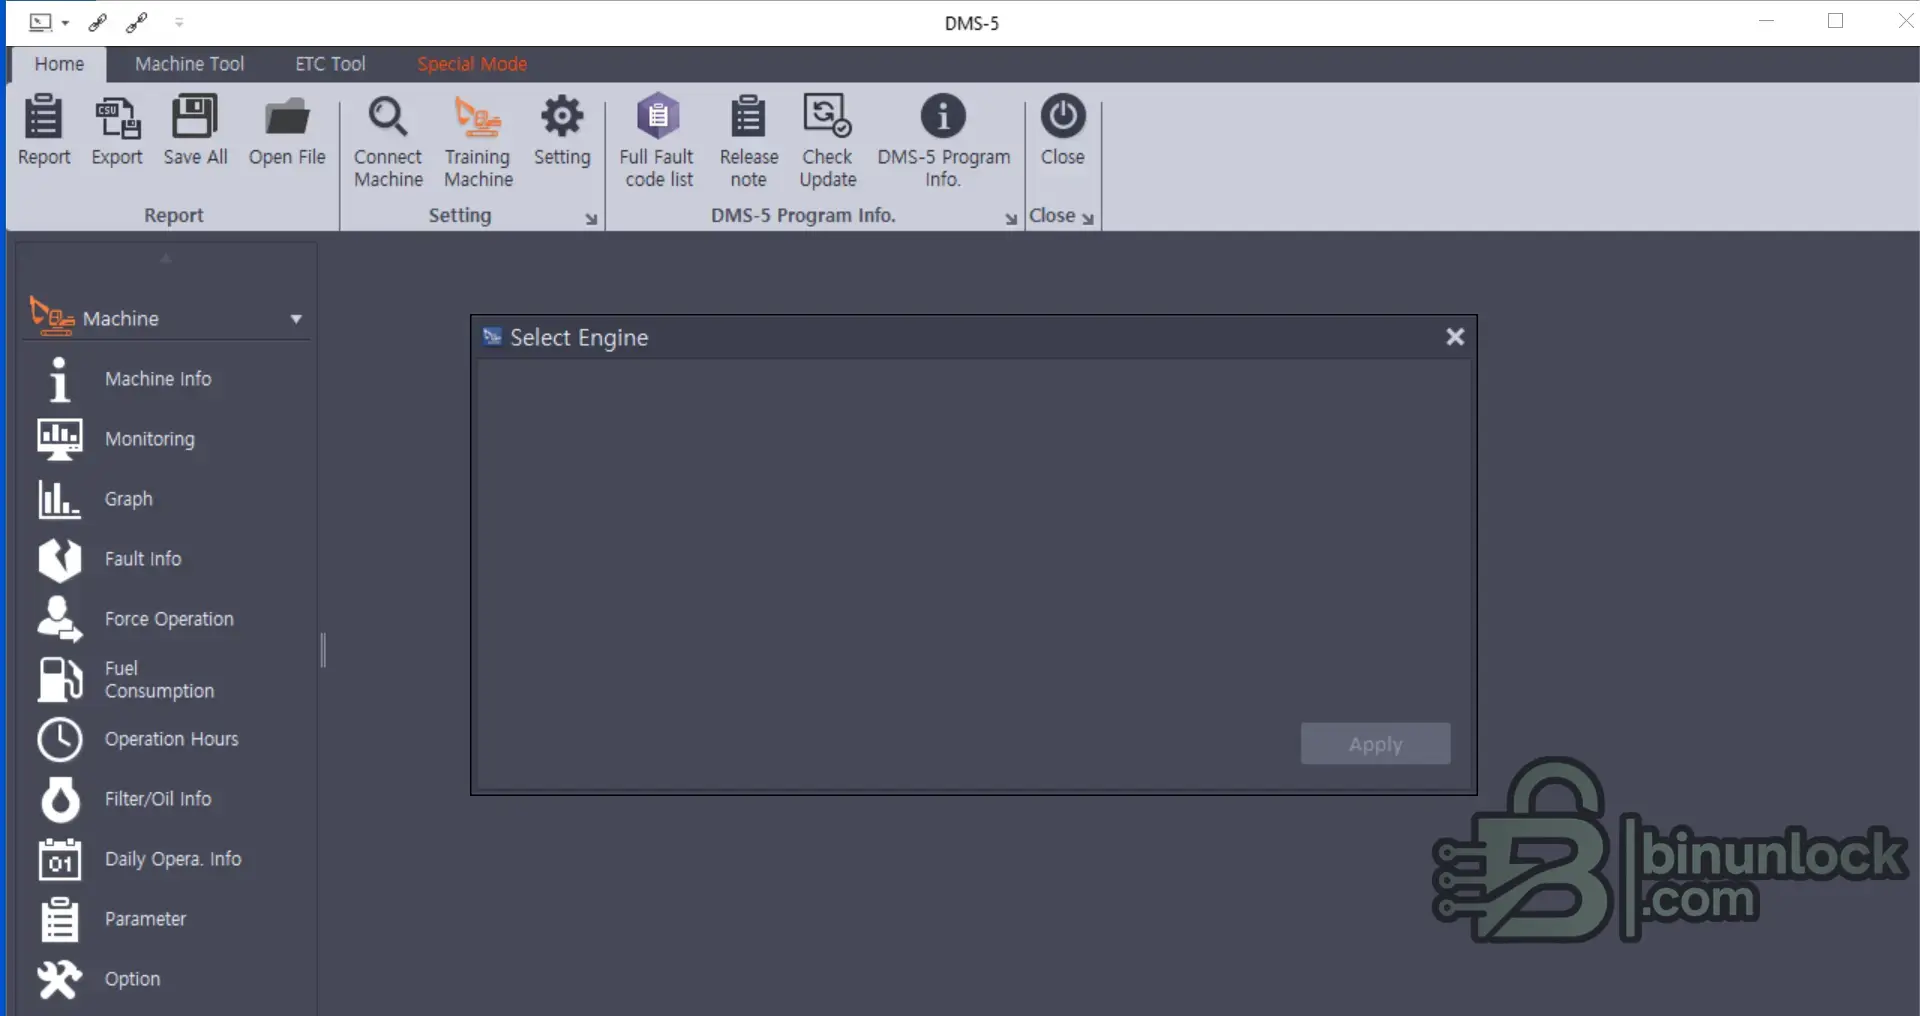Screen dimensions: 1920x1016
Task: Switch to the ETC Tool tab
Action: point(330,64)
